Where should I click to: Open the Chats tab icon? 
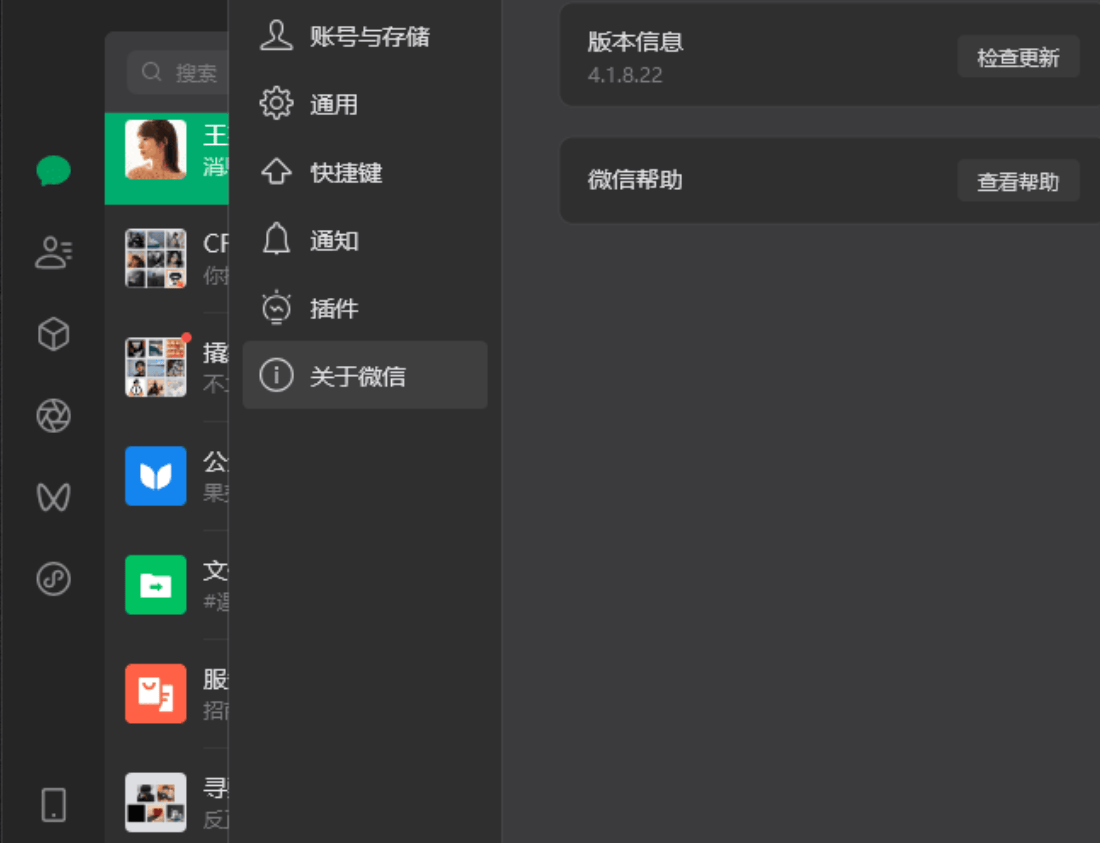pos(53,171)
